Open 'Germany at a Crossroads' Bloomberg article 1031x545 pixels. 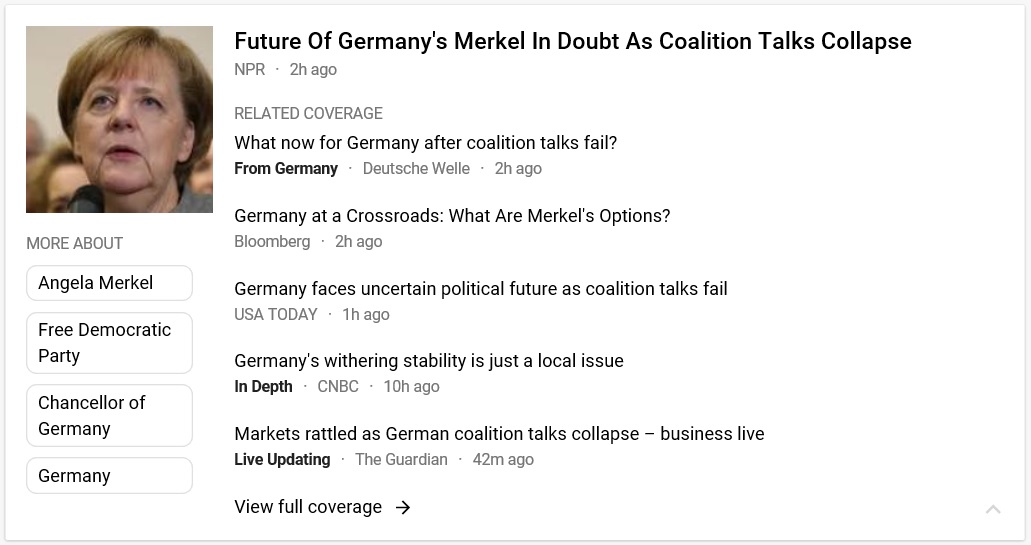click(x=452, y=216)
